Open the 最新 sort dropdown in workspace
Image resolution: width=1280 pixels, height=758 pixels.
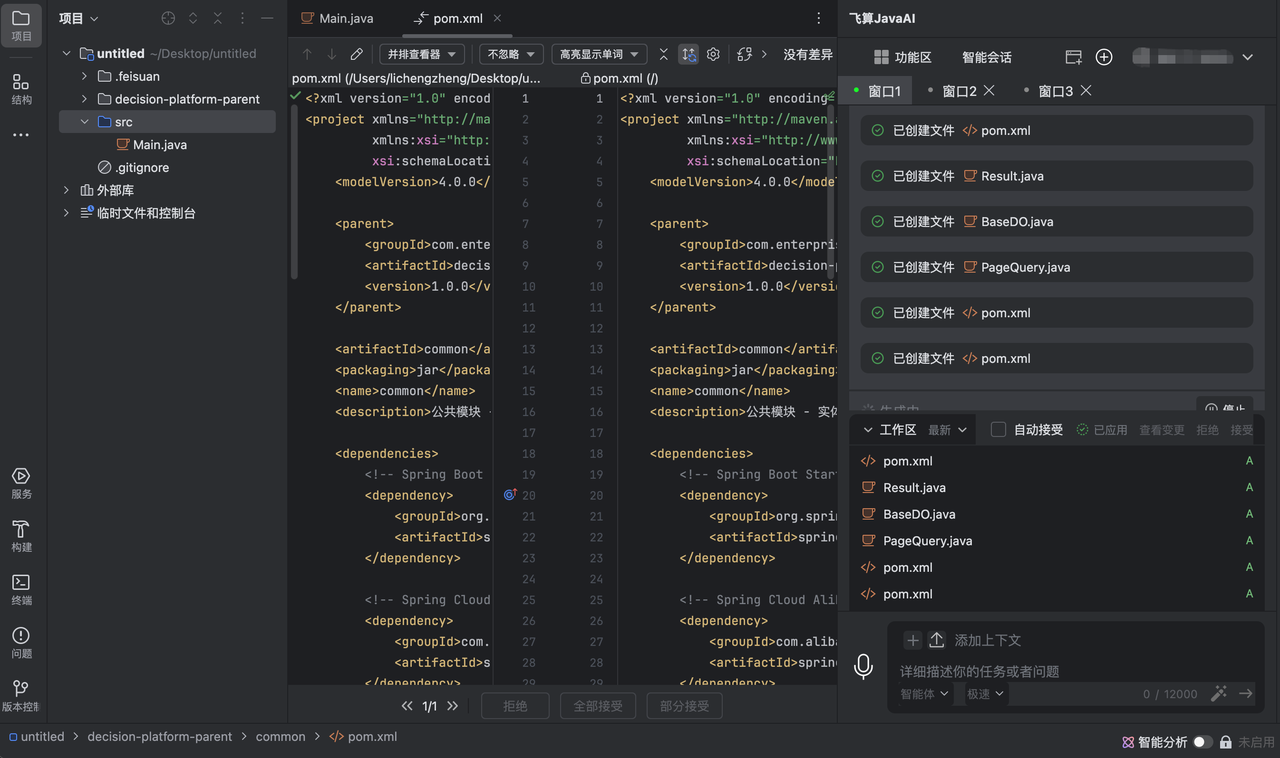coord(948,429)
